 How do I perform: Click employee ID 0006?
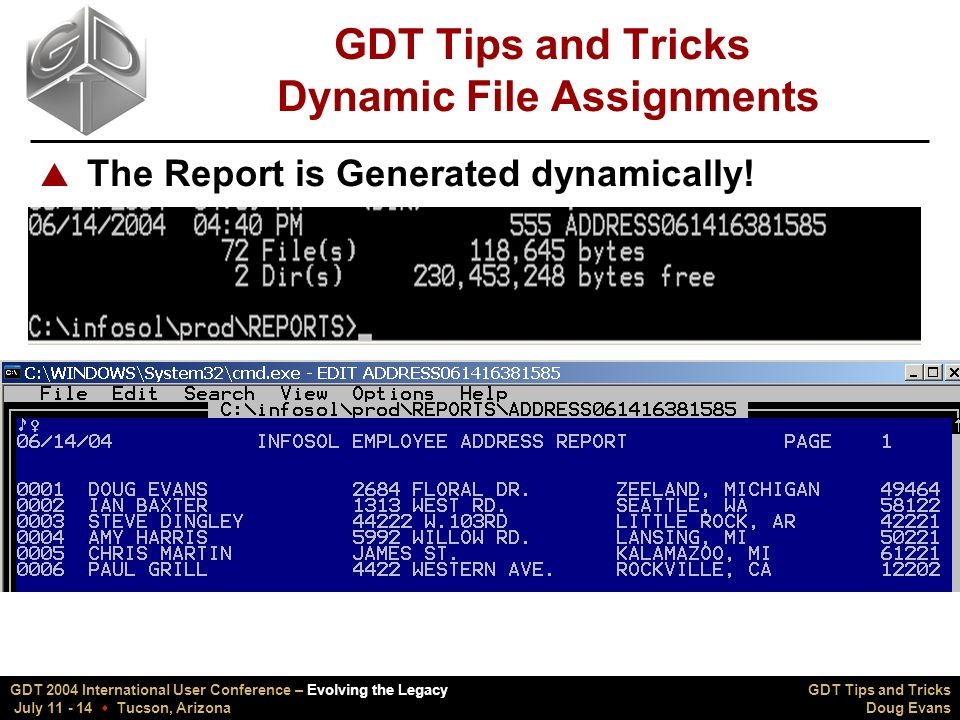pos(40,569)
